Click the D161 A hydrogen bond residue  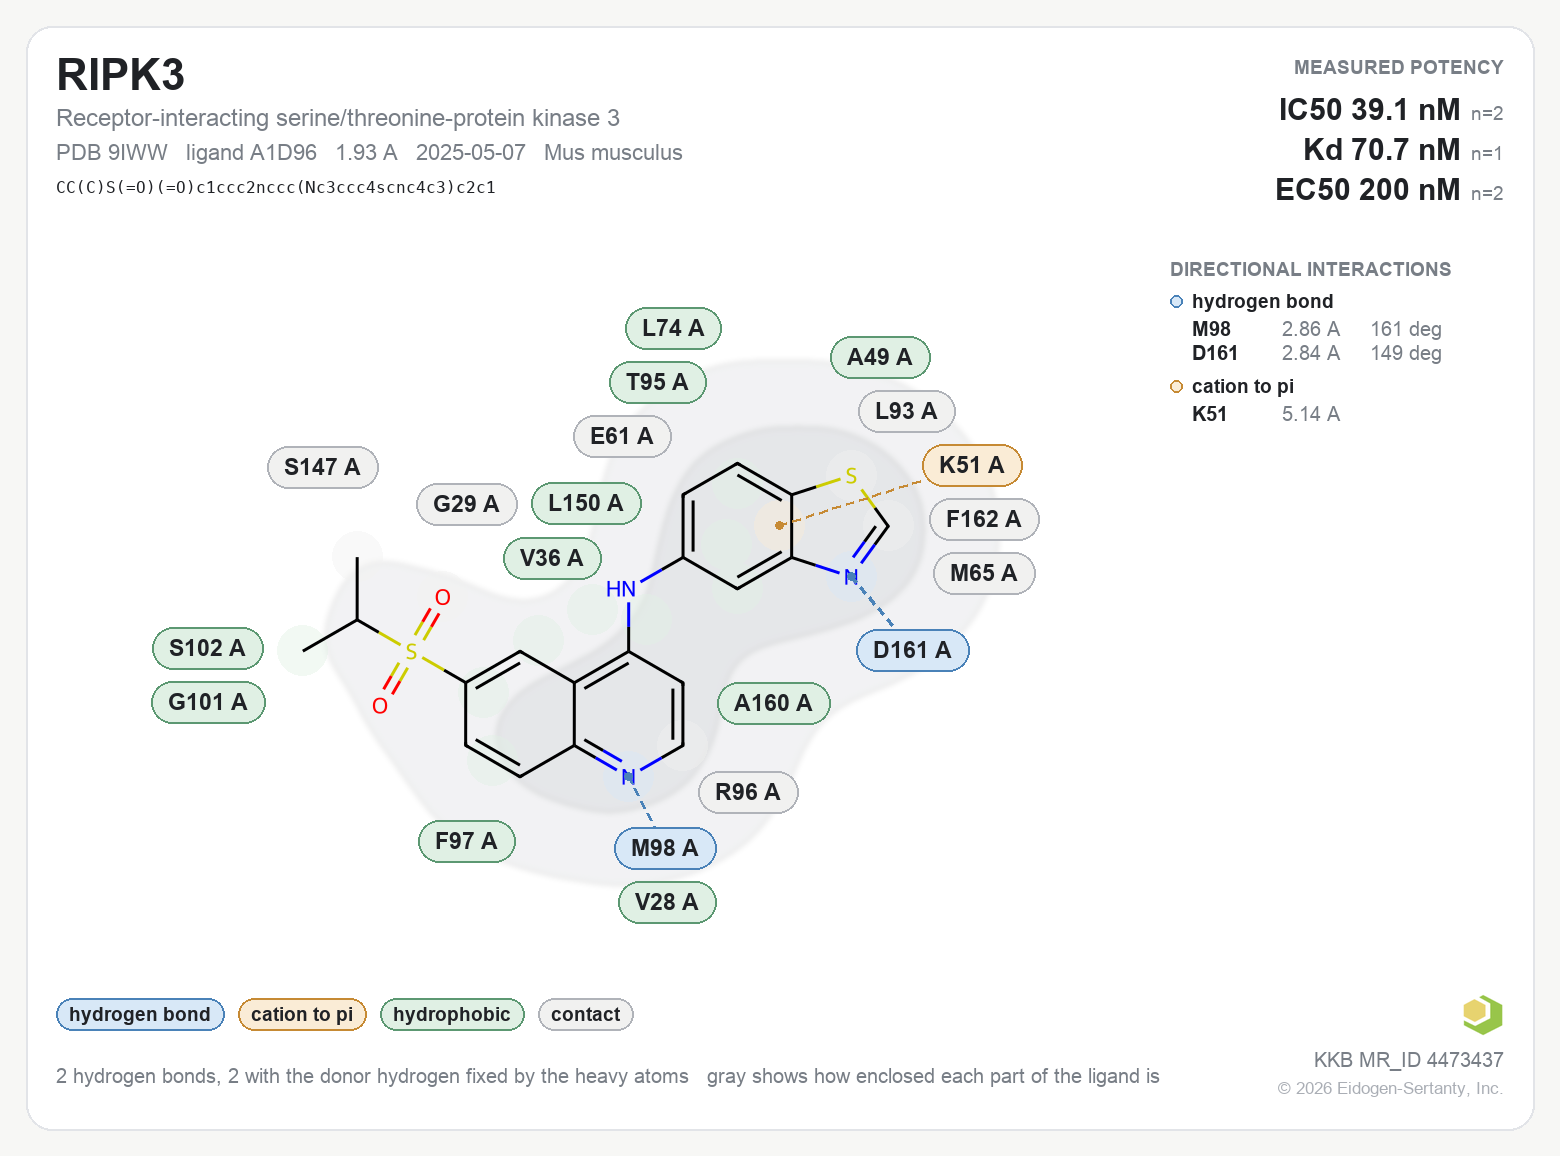pos(912,650)
